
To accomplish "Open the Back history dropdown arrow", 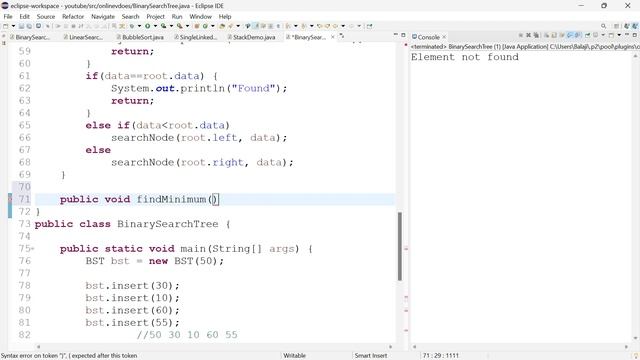I will (x=343, y=26).
